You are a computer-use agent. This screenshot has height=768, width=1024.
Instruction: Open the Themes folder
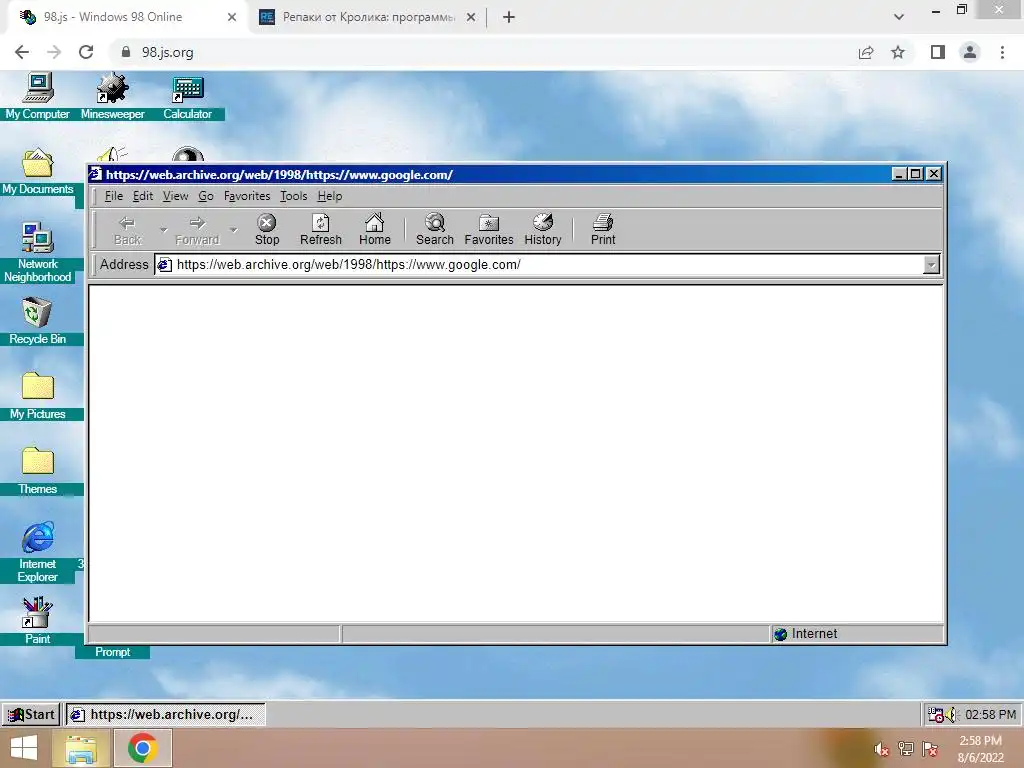click(37, 471)
